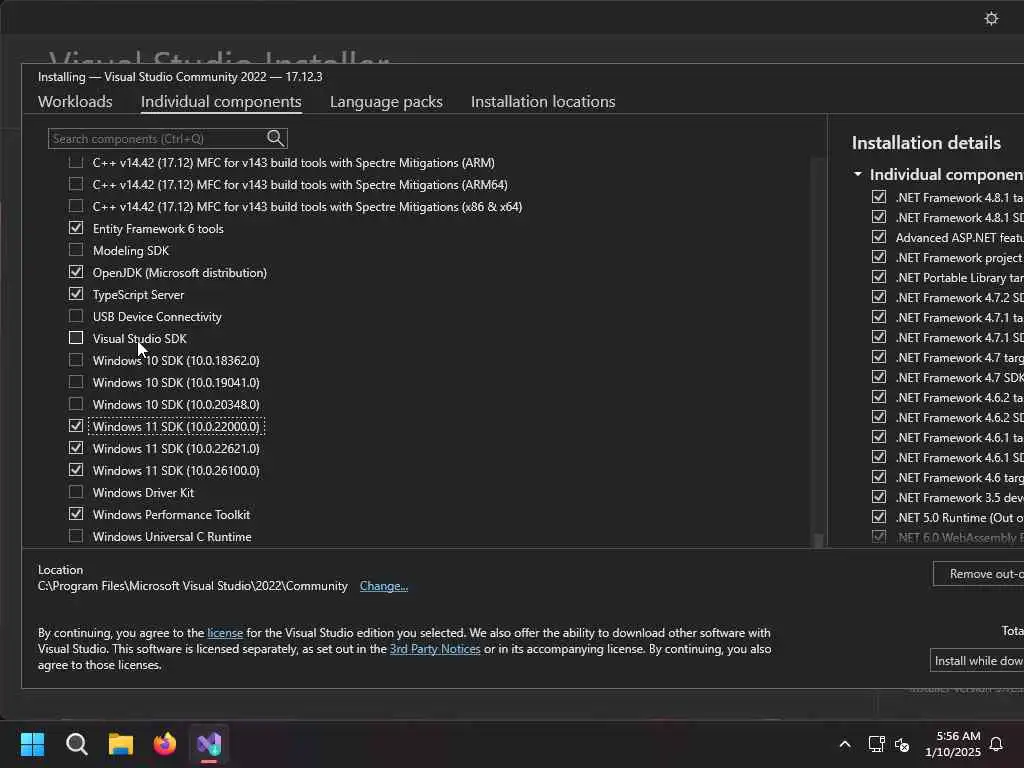The image size is (1024, 768).
Task: Click the install location path text
Action: pyautogui.click(x=193, y=586)
